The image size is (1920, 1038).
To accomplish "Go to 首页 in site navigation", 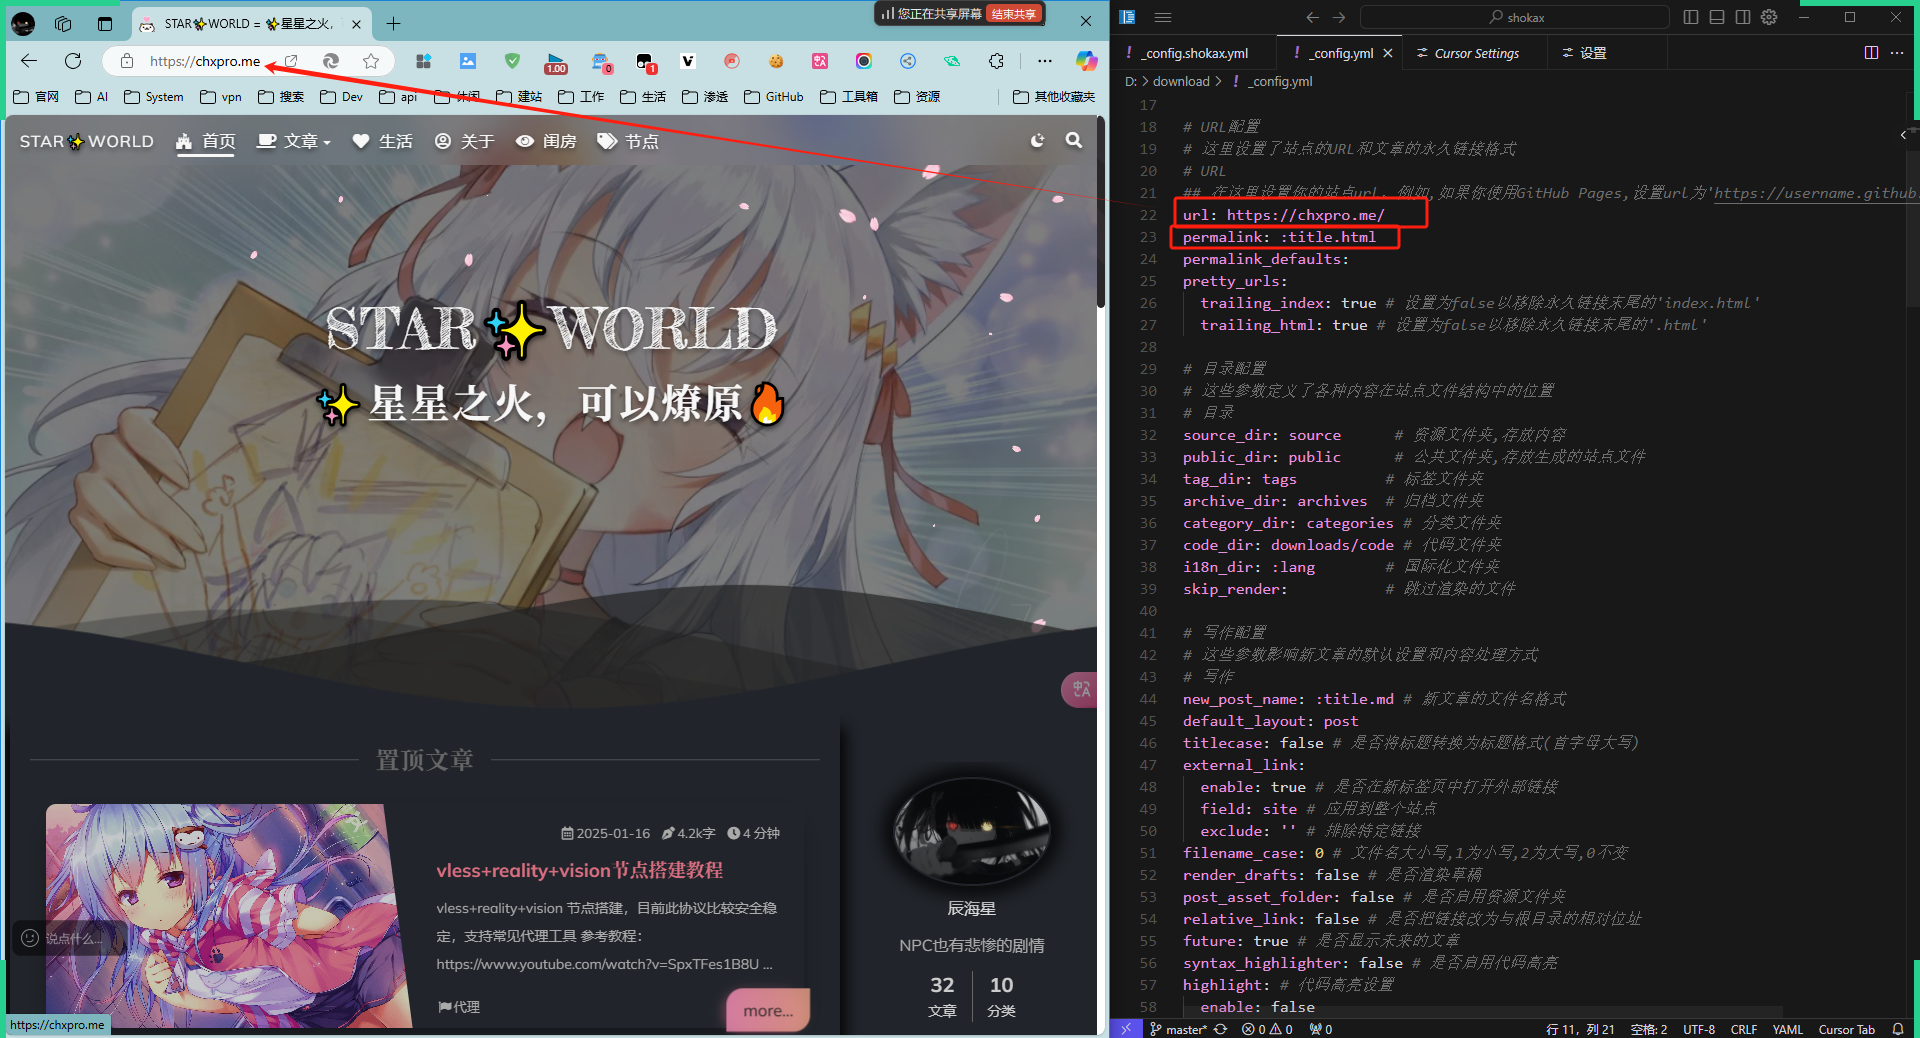I will (206, 142).
